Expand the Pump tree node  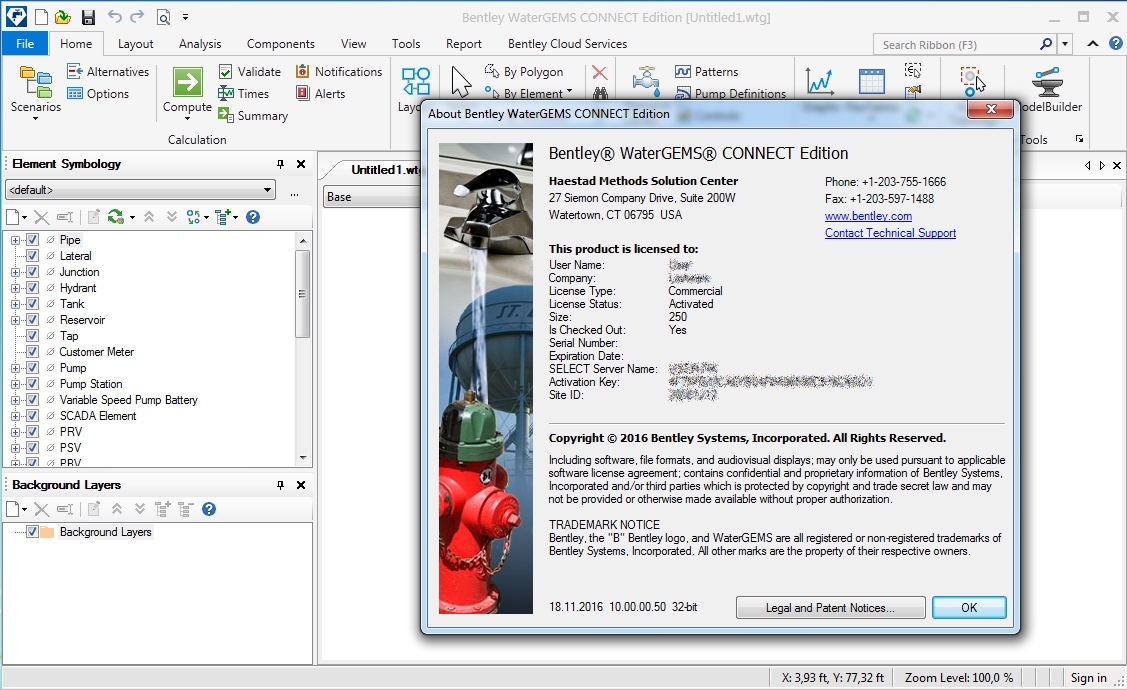click(15, 368)
